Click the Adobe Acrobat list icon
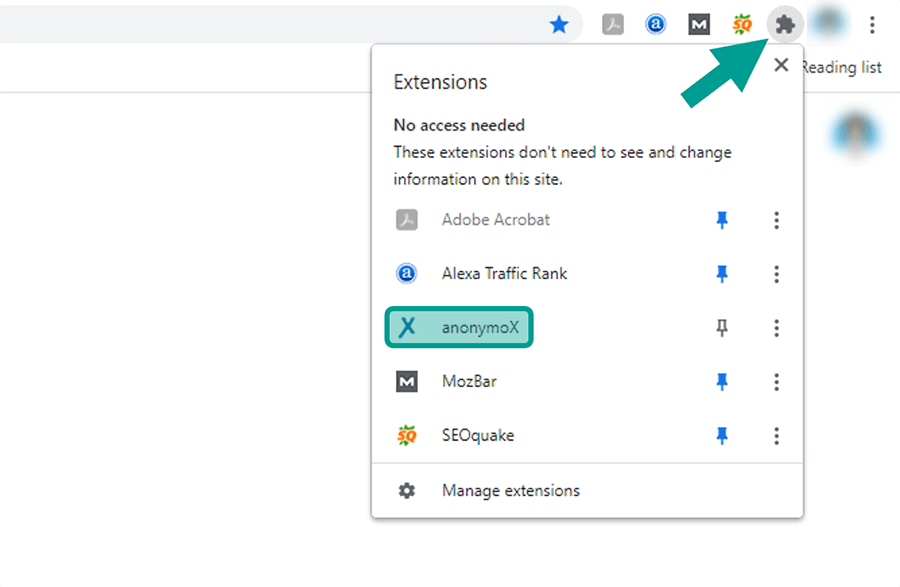The image size is (900, 587). [x=406, y=220]
